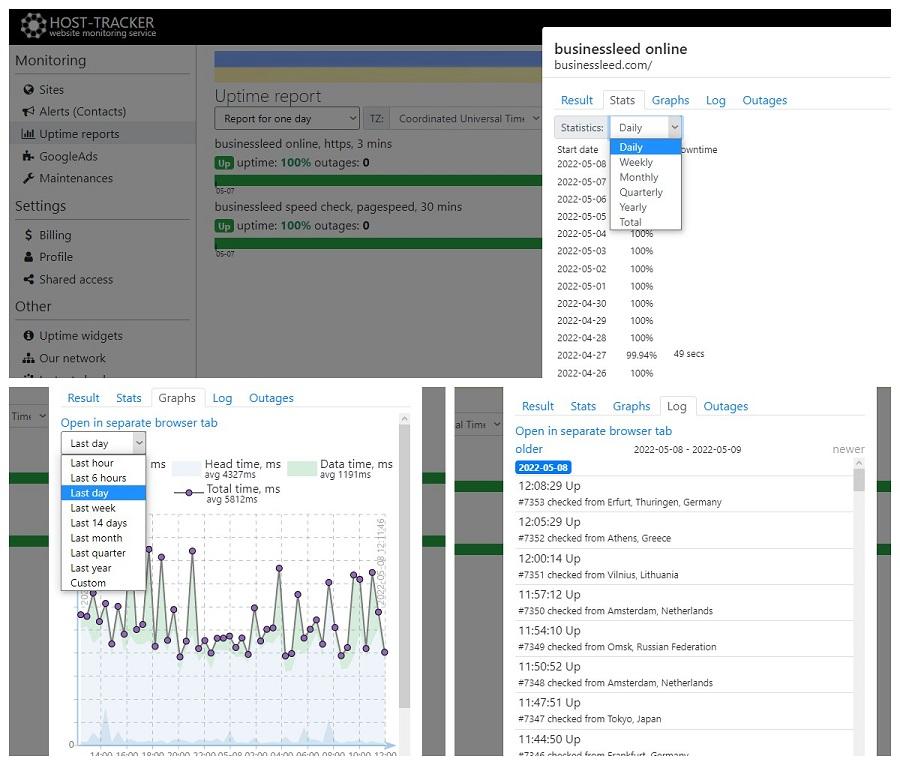Click the Uptime widgets info icon
The height and width of the screenshot is (765, 900).
coord(28,335)
